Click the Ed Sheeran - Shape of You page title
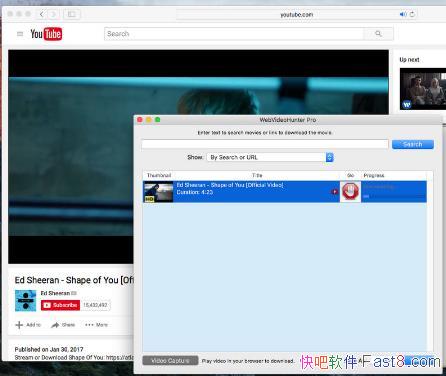This screenshot has width=446, height=376. pos(74,280)
